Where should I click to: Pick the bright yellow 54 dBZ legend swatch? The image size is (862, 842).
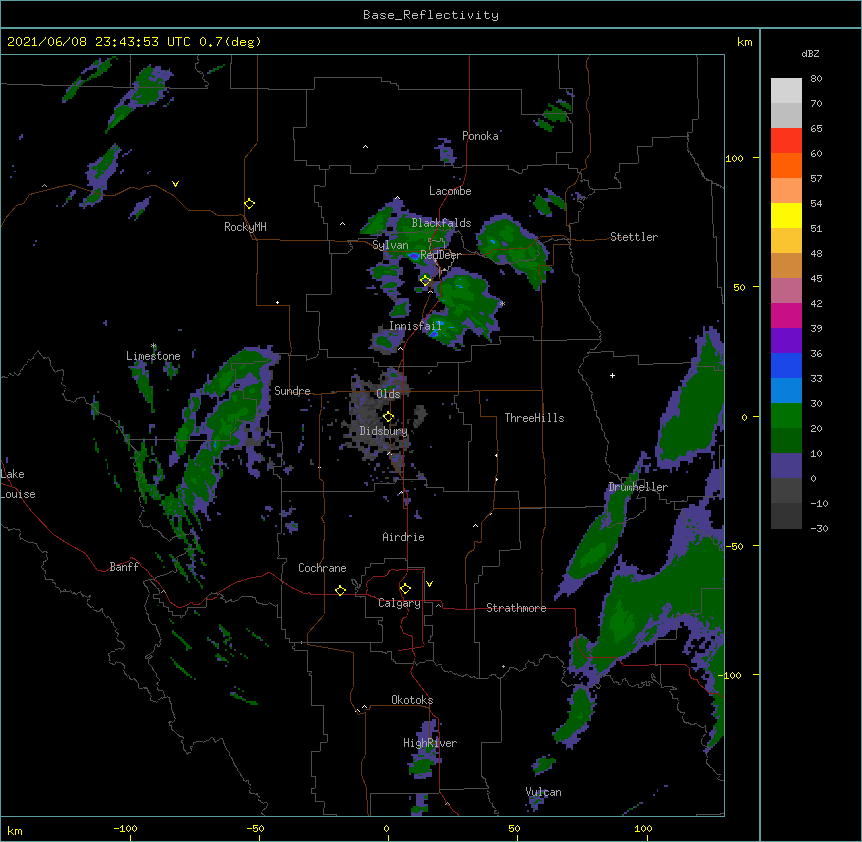tap(786, 215)
